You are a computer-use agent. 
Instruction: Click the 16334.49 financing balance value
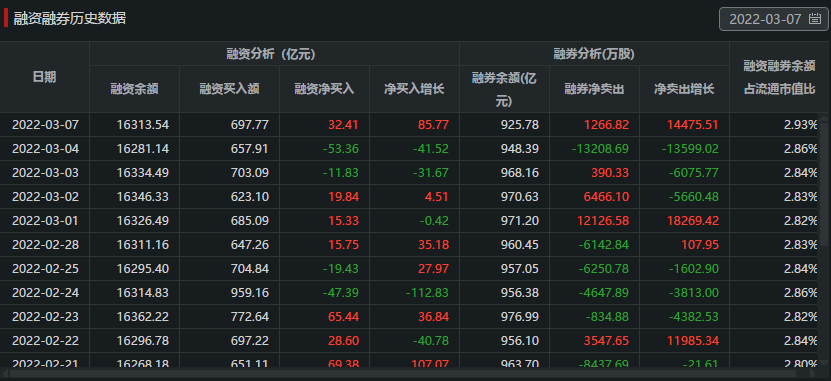tap(143, 173)
